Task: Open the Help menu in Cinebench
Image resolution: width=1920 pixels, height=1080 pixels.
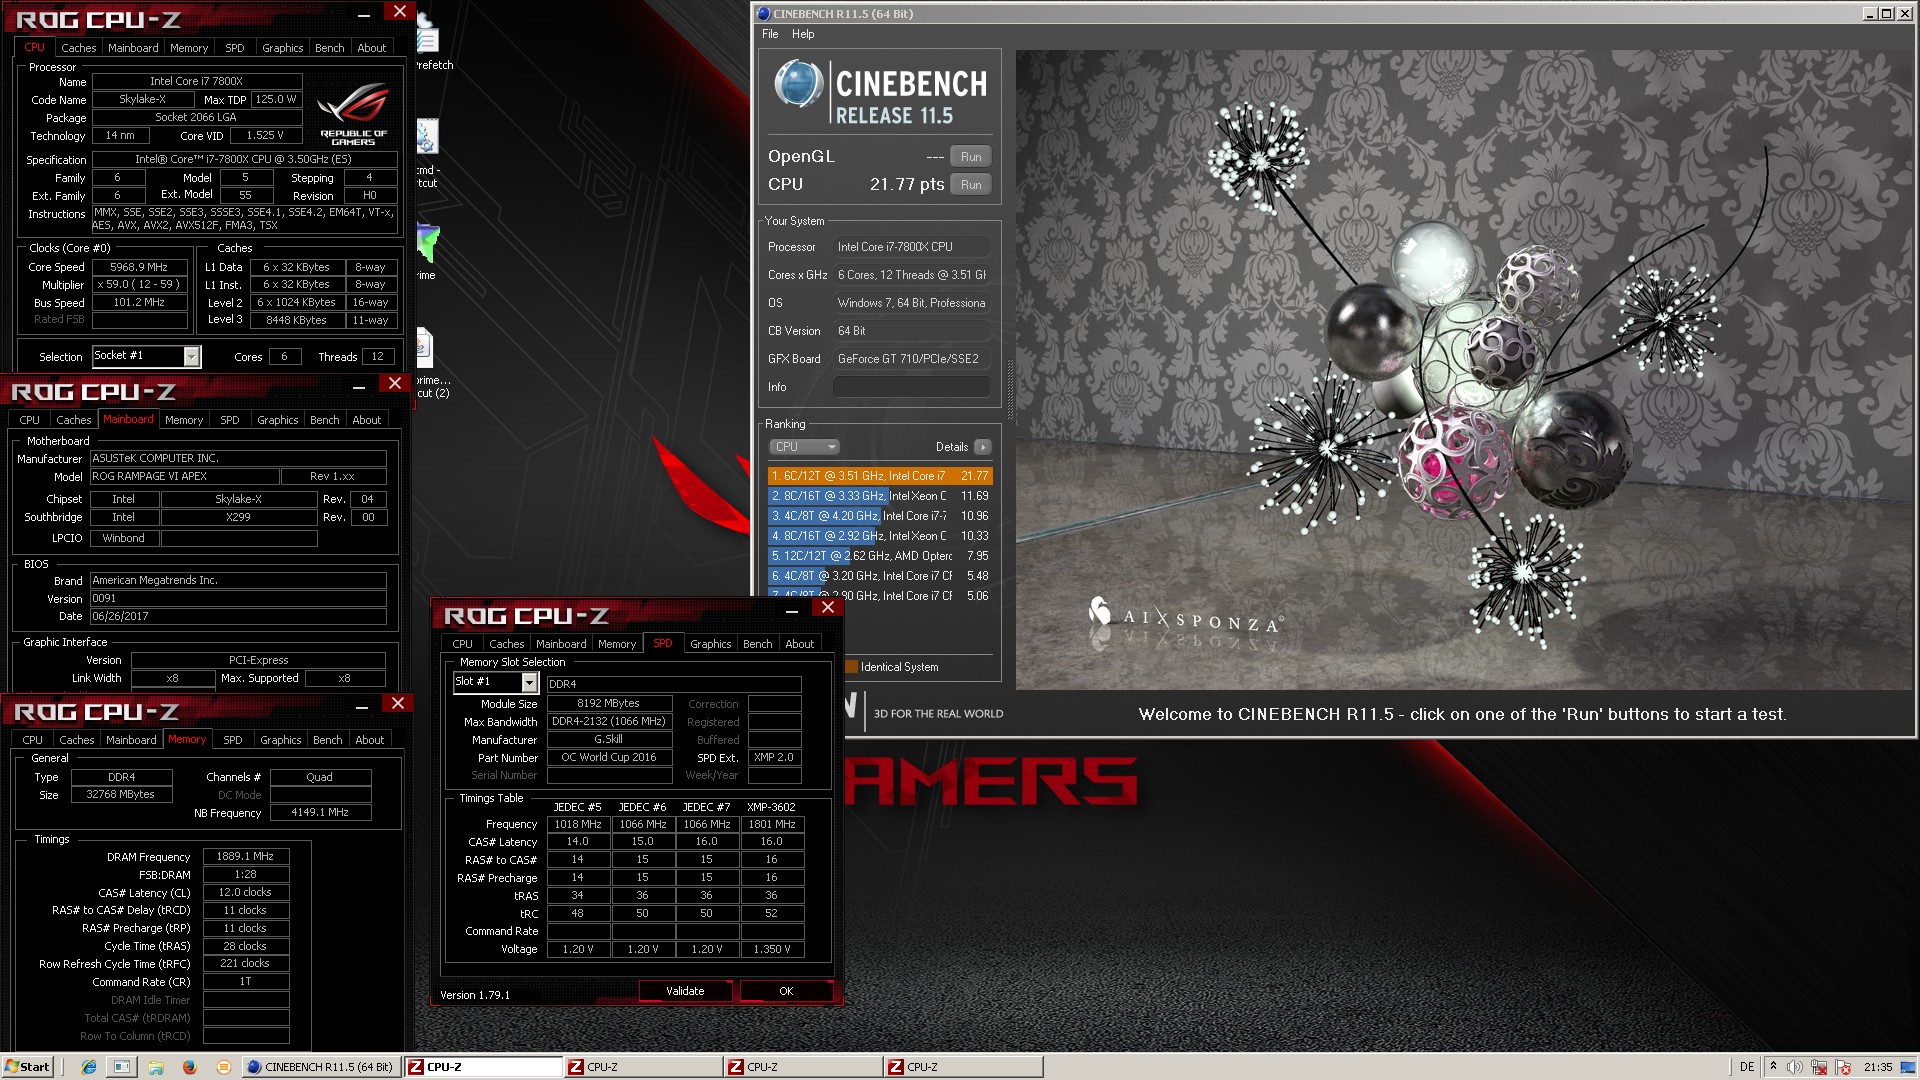Action: click(x=803, y=34)
